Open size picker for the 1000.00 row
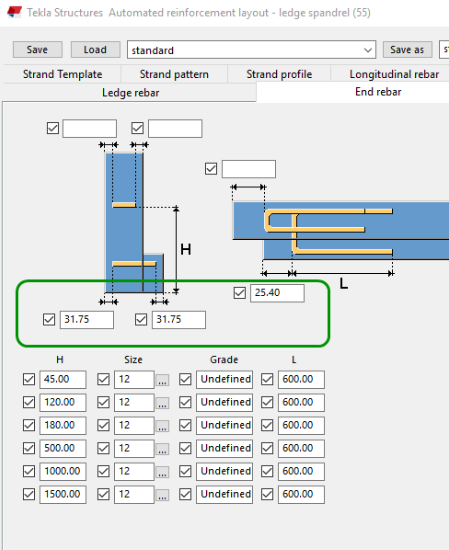 [162, 471]
